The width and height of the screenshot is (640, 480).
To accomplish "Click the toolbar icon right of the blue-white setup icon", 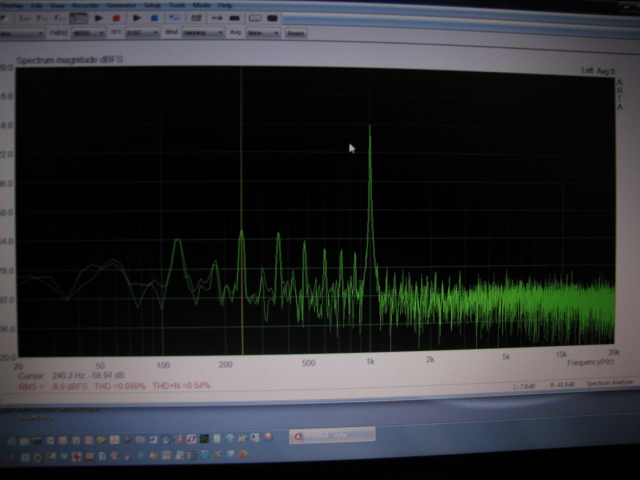I will (x=196, y=18).
